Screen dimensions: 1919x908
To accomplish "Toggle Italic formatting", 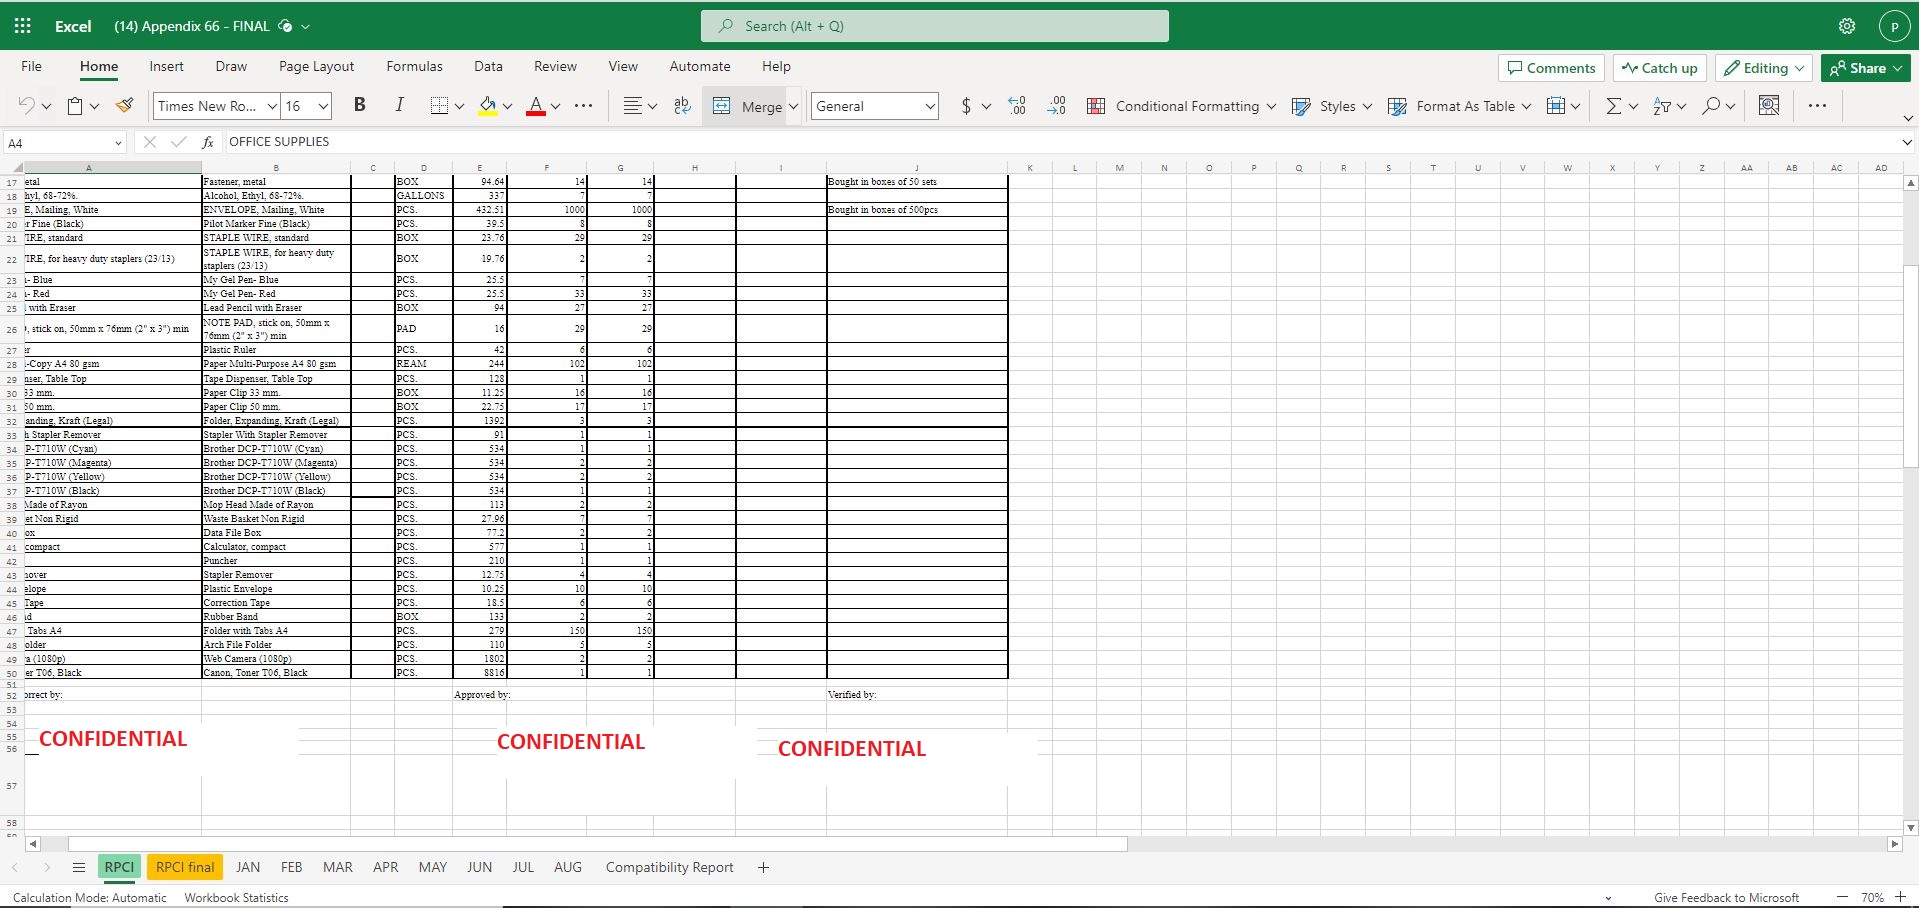I will (399, 105).
